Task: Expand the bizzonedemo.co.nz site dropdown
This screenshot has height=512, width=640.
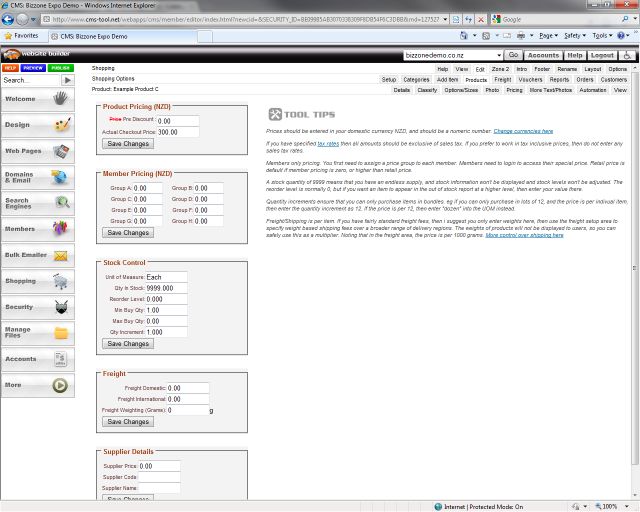Action: tap(497, 56)
